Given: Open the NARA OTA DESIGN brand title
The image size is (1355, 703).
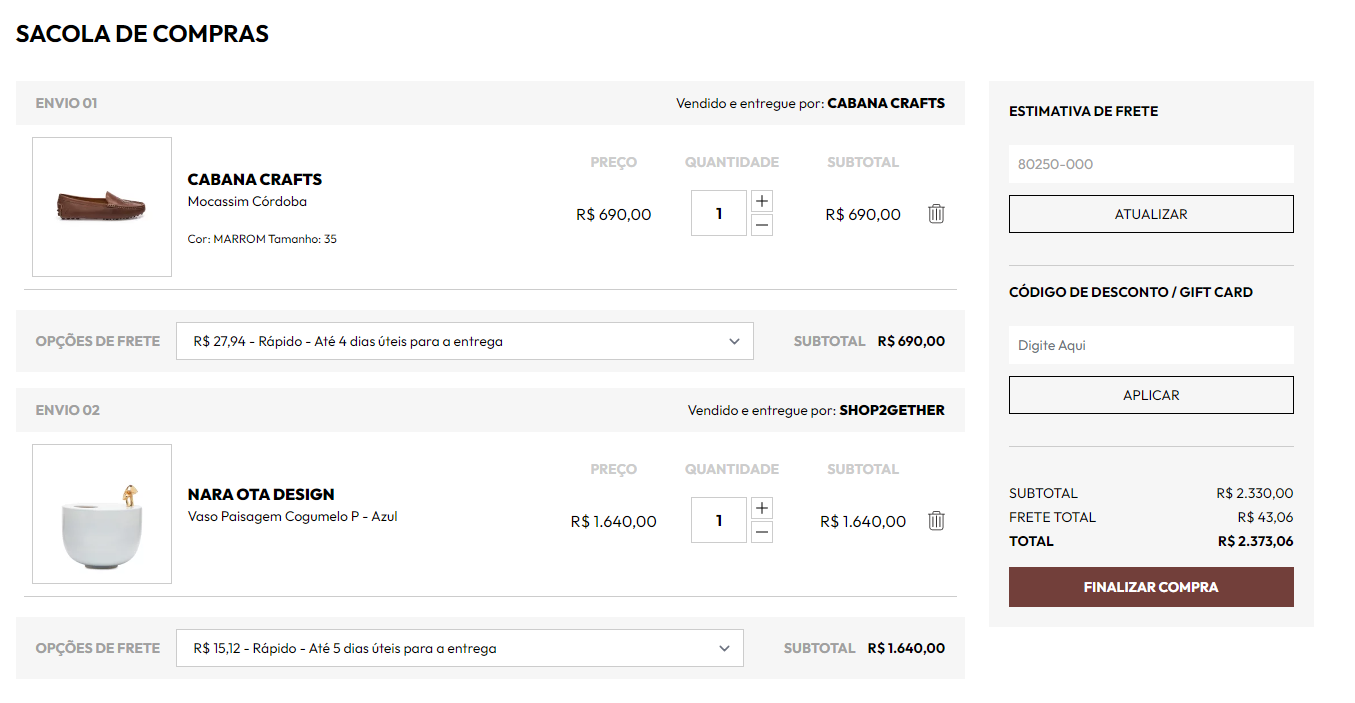Looking at the screenshot, I should click(x=261, y=494).
